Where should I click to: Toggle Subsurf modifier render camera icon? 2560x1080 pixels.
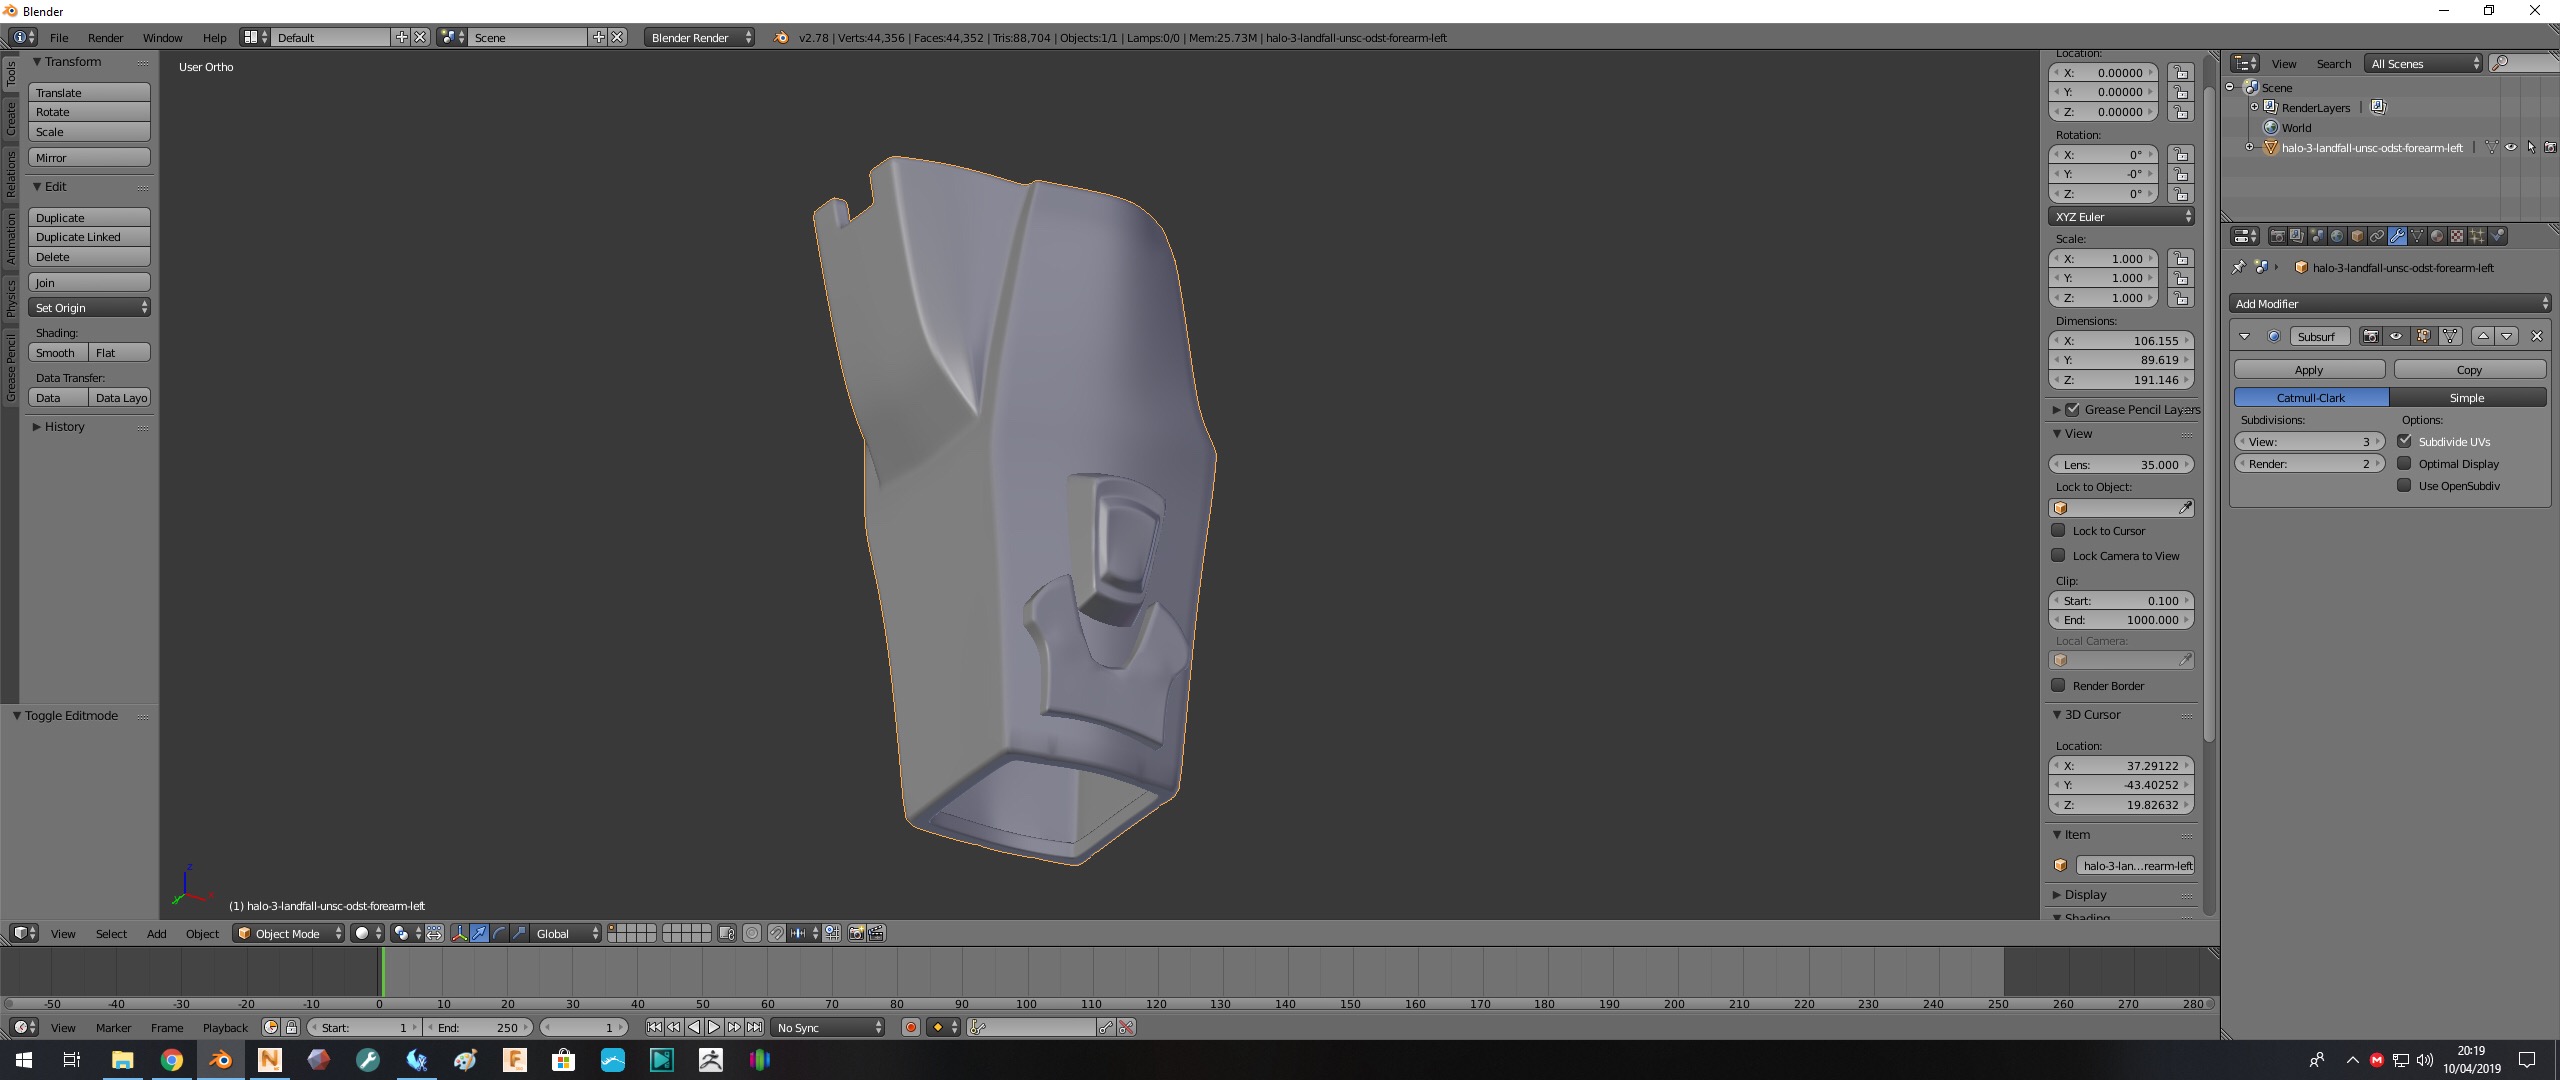click(x=2370, y=336)
